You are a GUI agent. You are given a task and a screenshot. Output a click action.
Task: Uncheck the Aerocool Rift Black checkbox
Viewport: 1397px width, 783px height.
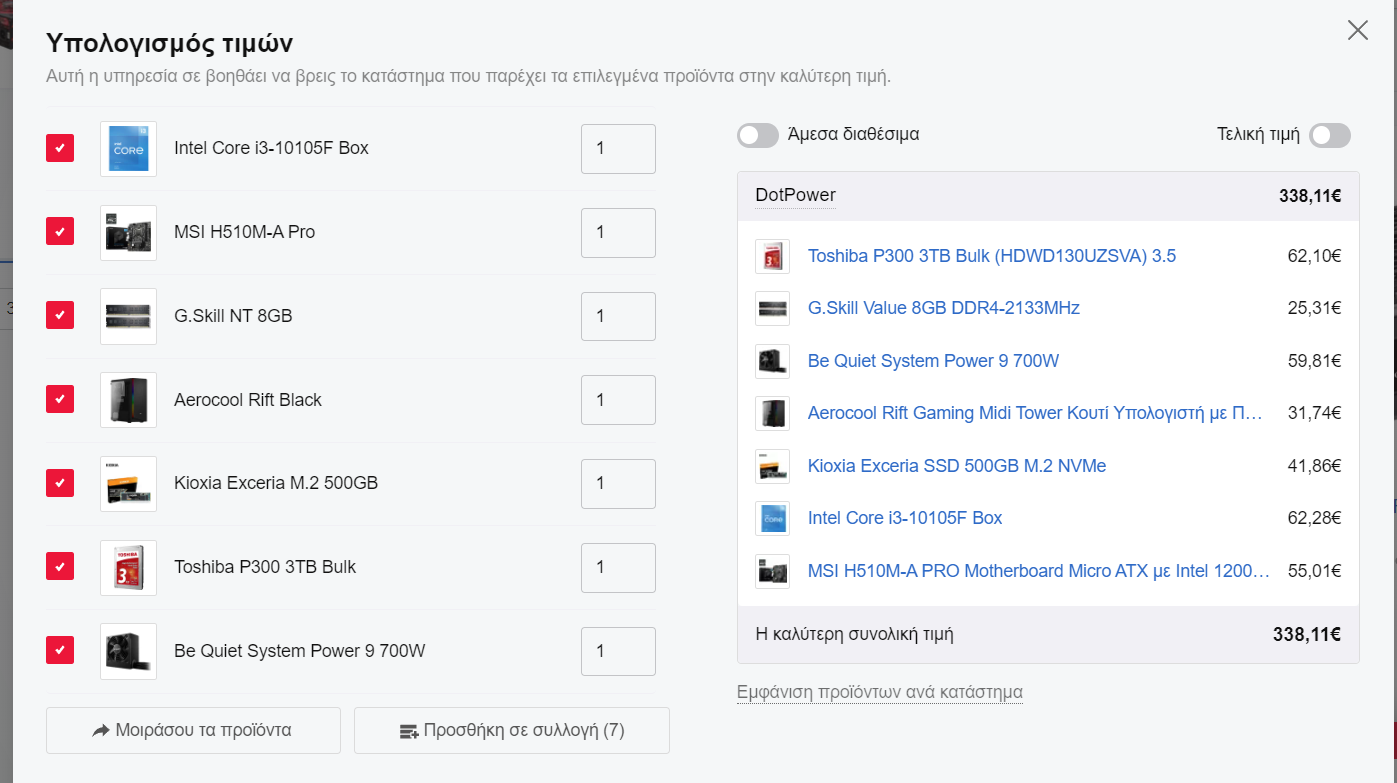point(60,399)
